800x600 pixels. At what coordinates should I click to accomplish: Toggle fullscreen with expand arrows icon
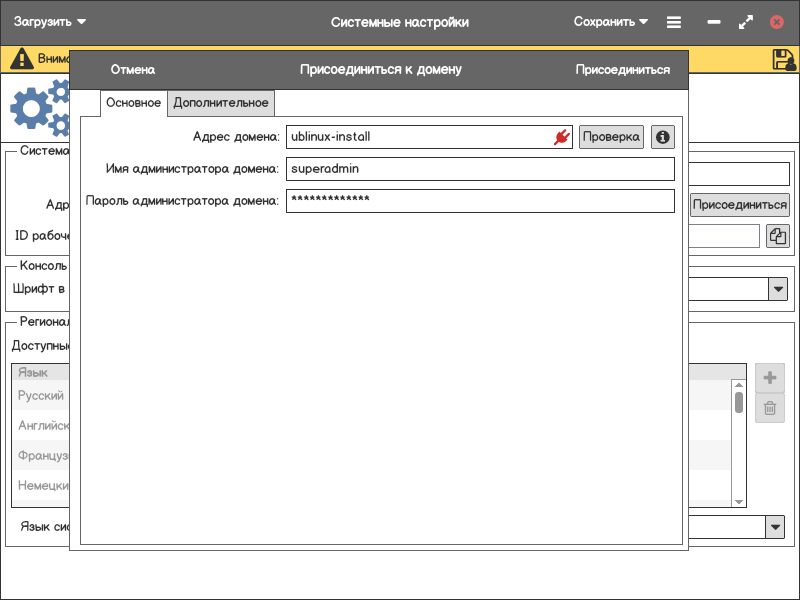(x=745, y=22)
